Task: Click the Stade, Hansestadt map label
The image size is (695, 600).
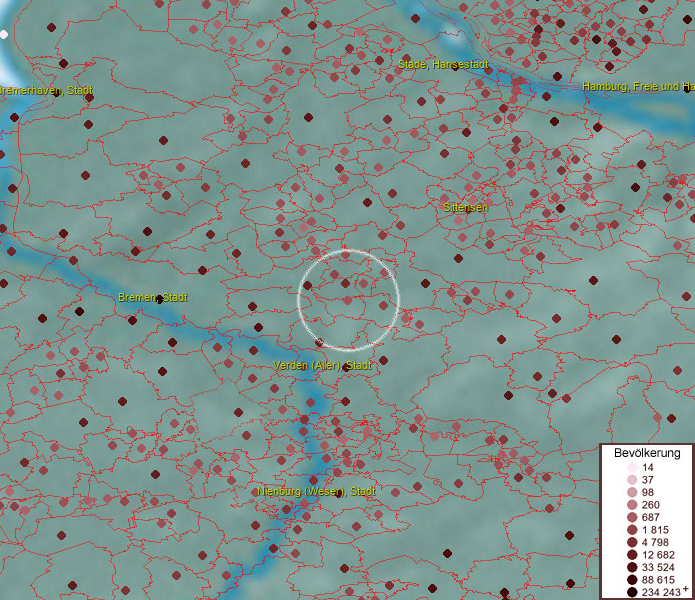Action: 443,65
